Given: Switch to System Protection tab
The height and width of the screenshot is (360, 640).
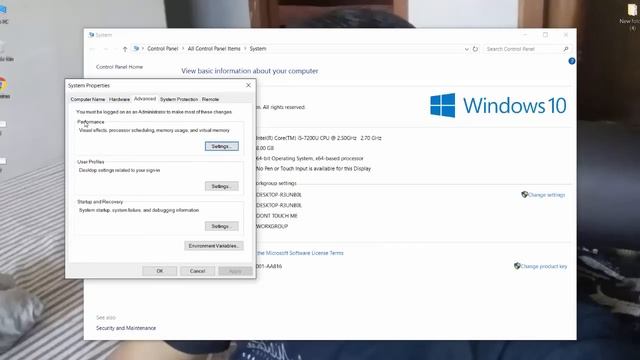Looking at the screenshot, I should click(179, 99).
